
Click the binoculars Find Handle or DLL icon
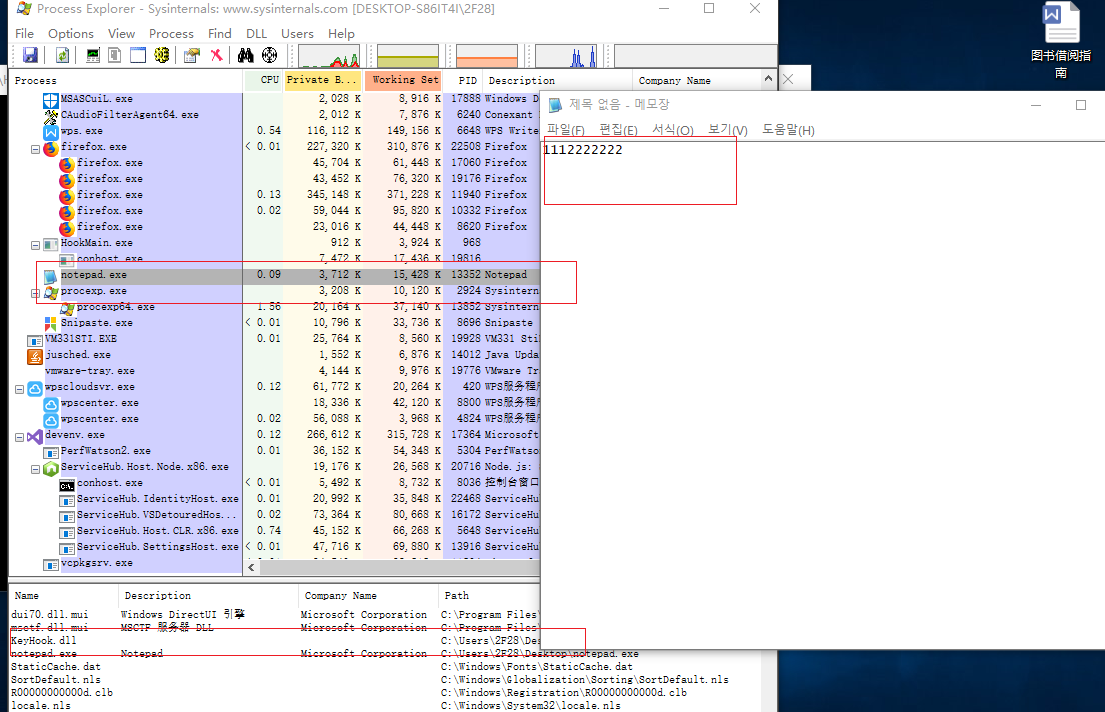[x=245, y=55]
